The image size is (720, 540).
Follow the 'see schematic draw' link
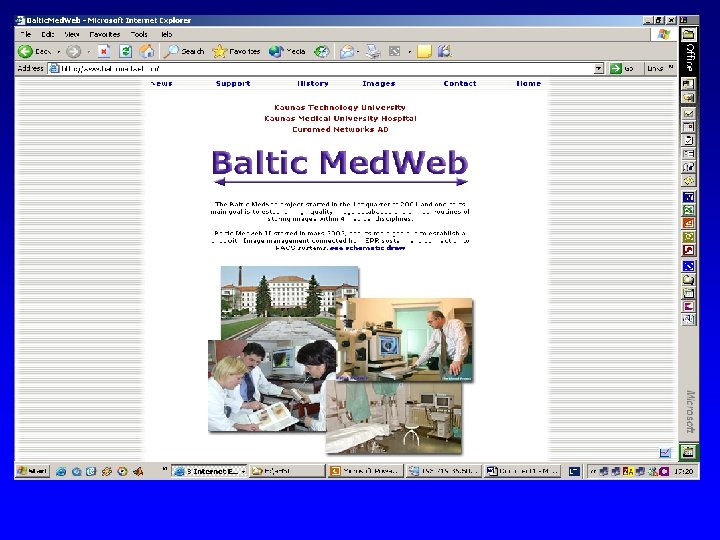click(x=367, y=248)
